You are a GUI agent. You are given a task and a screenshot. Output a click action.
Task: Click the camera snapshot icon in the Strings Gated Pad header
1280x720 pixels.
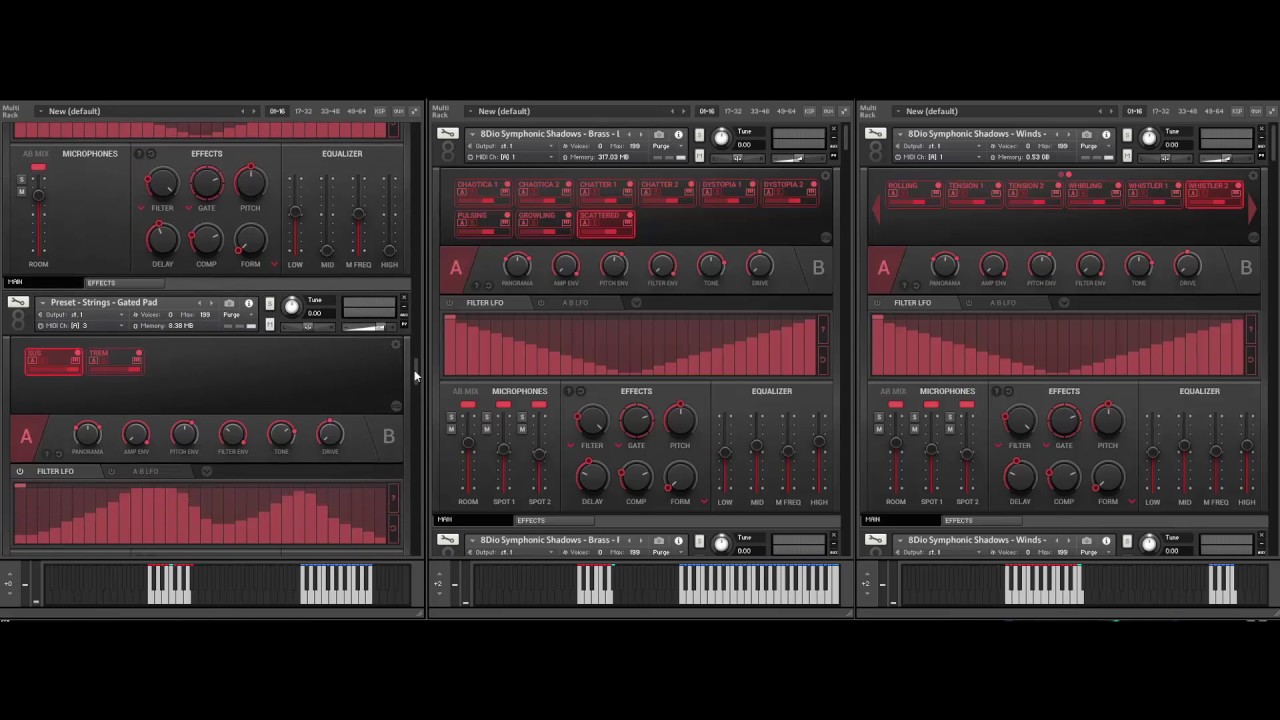point(229,303)
